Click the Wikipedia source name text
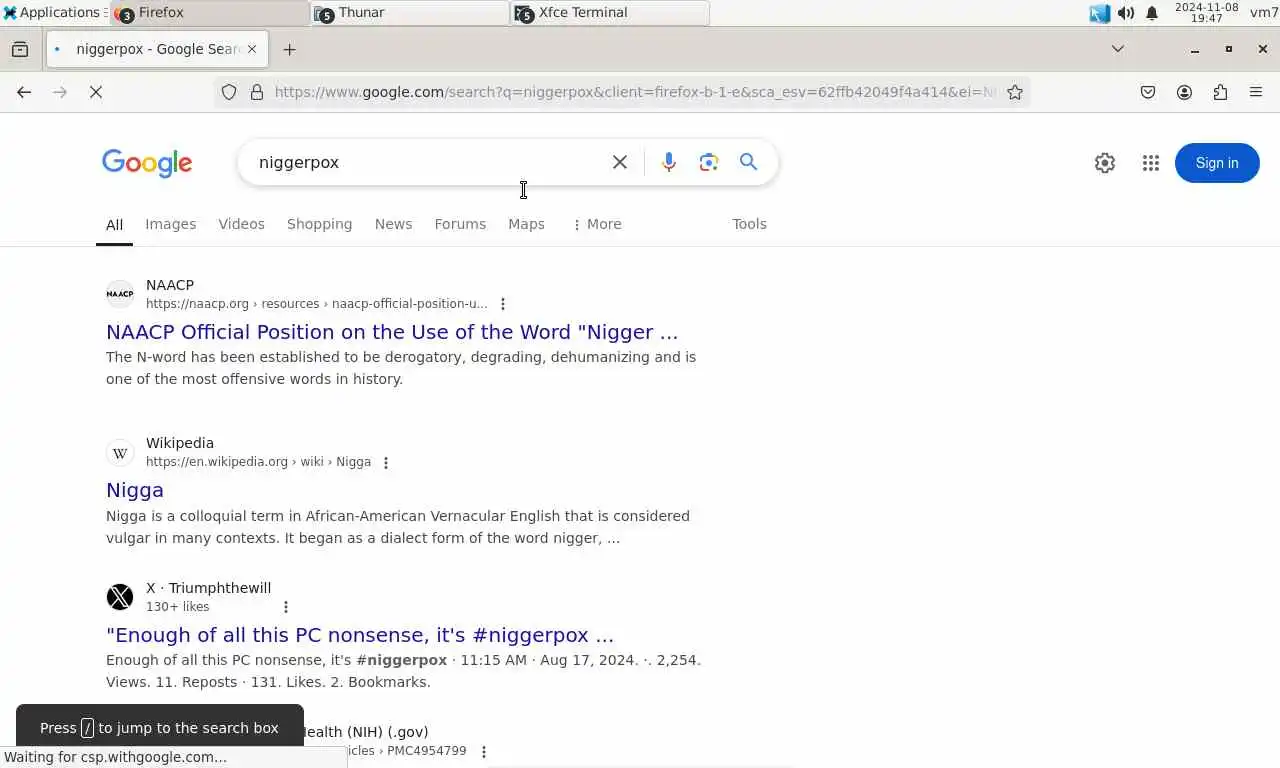Viewport: 1280px width, 768px height. [180, 443]
